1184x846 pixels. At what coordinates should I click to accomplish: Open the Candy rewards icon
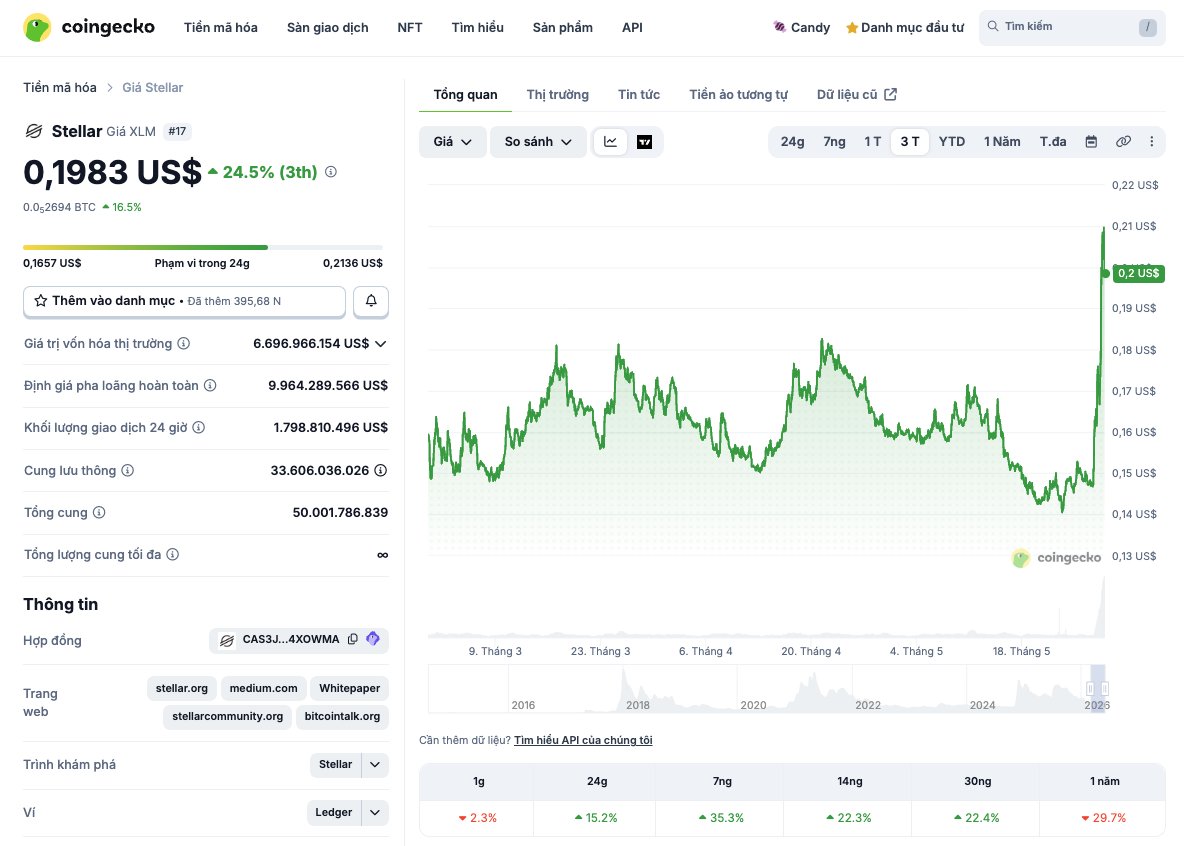pos(779,27)
